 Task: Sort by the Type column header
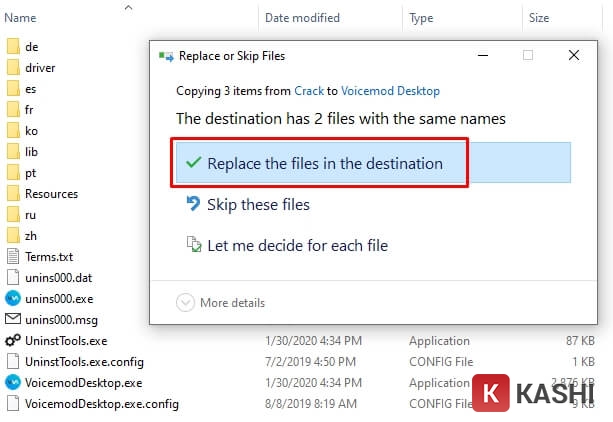[421, 18]
